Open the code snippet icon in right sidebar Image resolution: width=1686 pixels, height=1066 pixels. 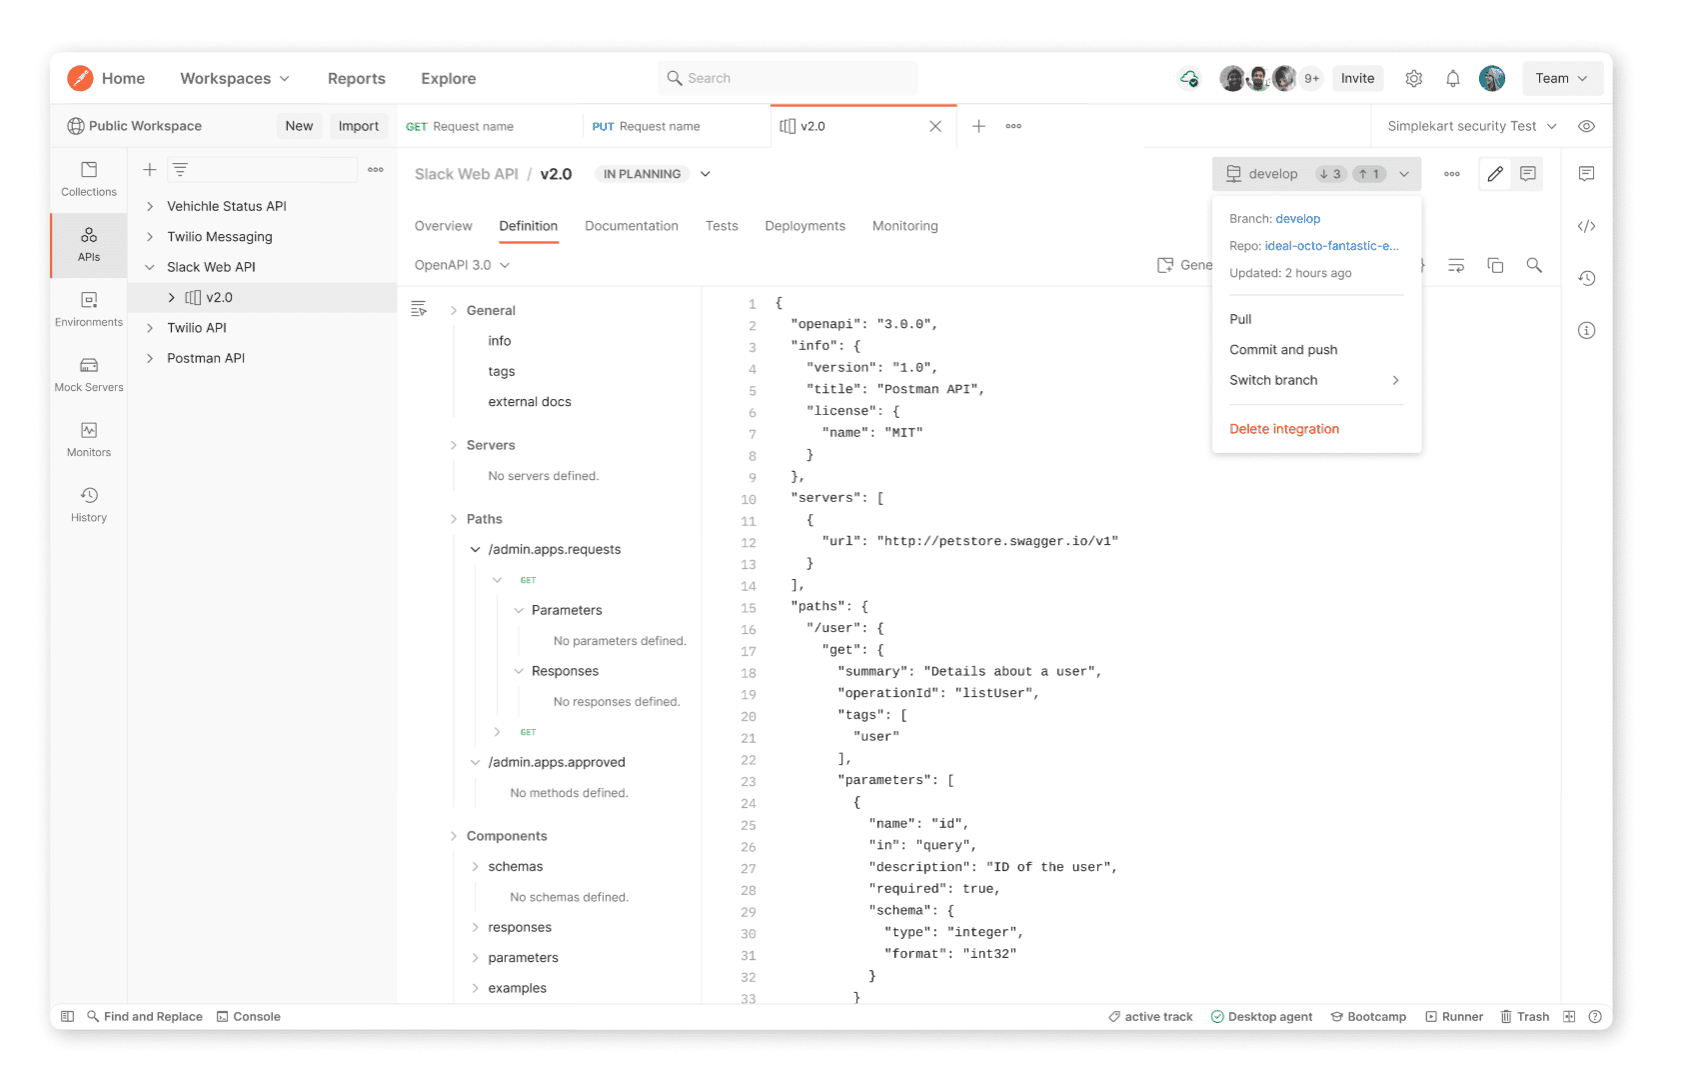1586,226
